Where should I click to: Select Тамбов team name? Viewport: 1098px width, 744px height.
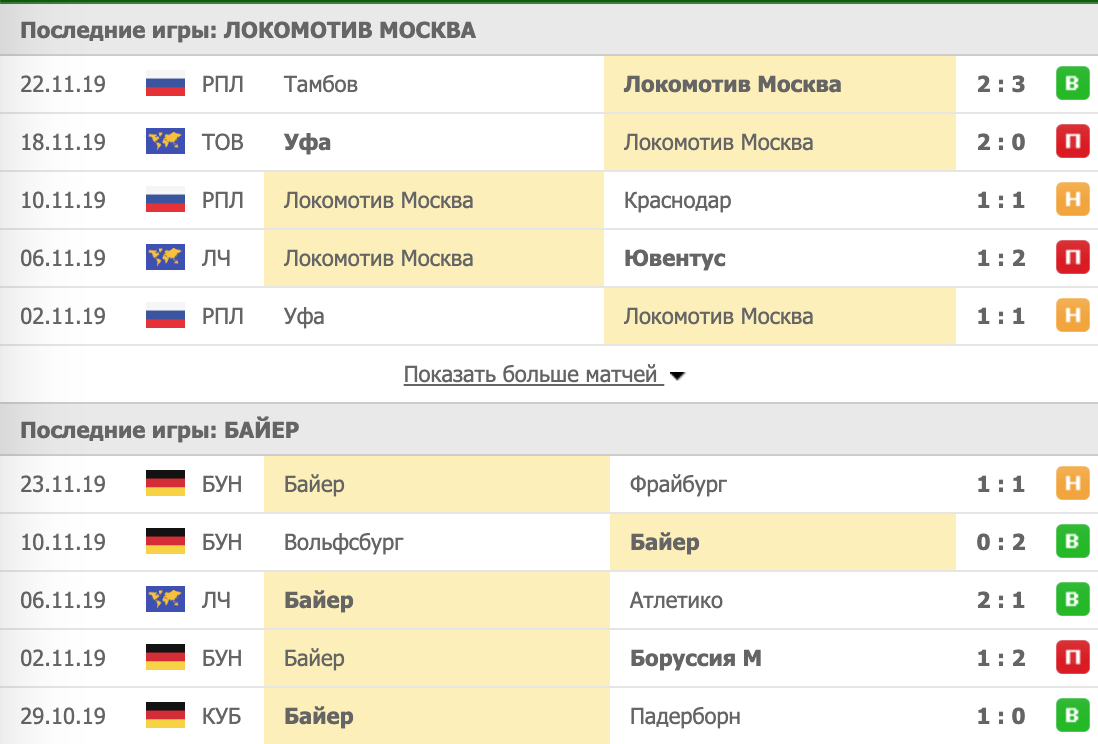(x=321, y=84)
